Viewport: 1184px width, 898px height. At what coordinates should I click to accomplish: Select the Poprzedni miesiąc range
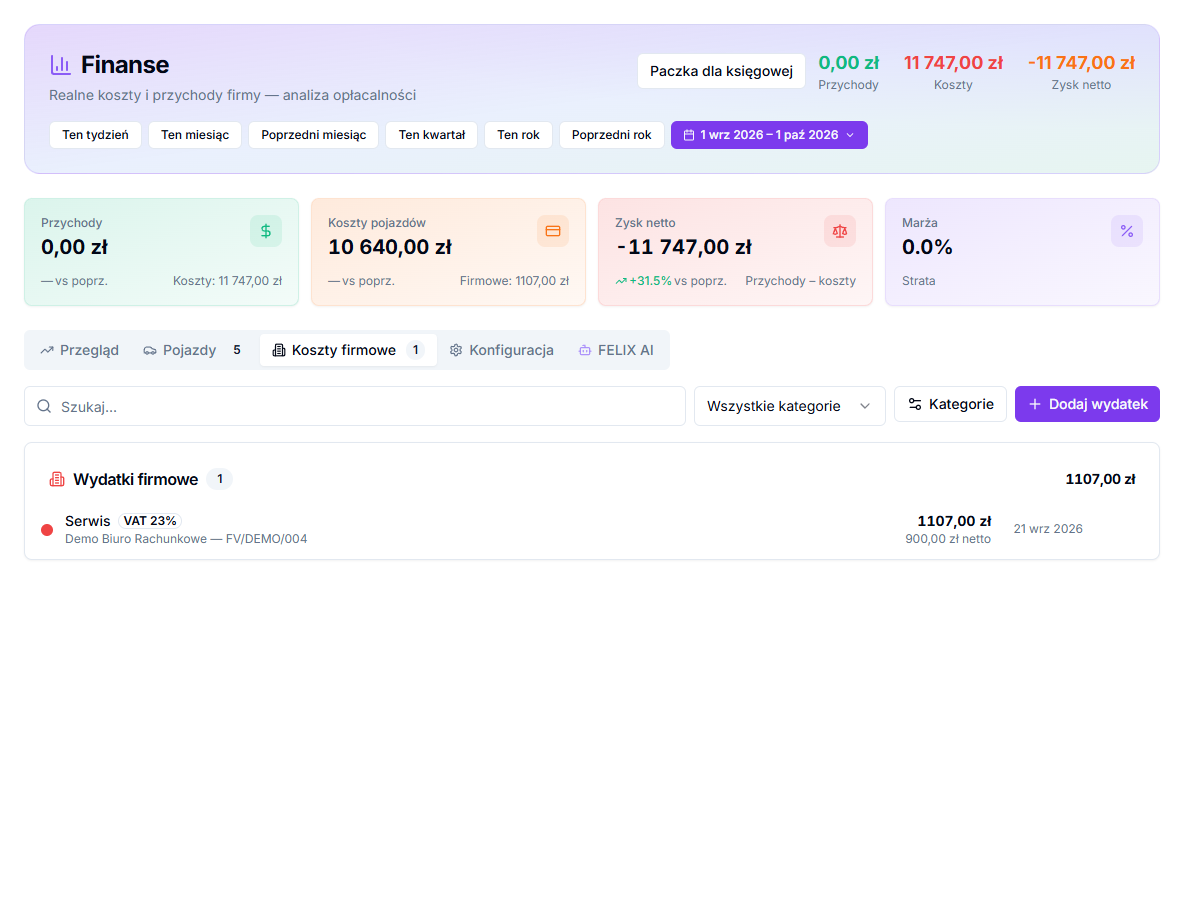coord(313,135)
